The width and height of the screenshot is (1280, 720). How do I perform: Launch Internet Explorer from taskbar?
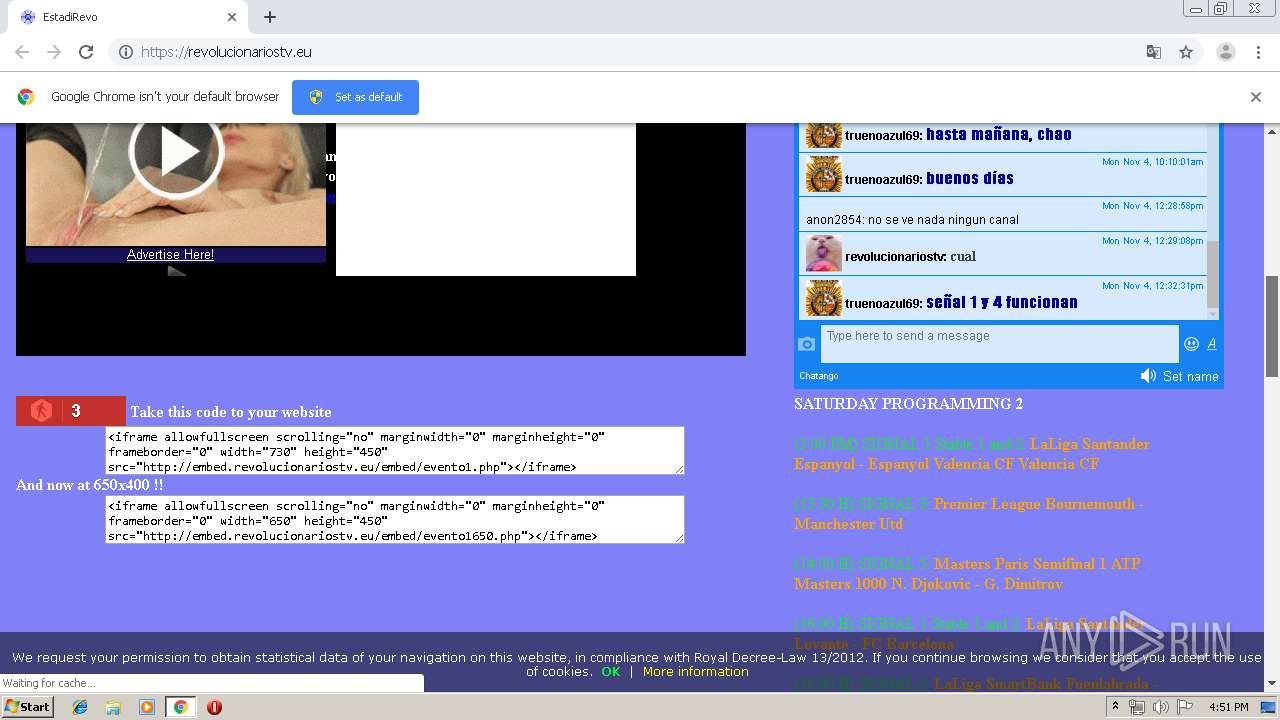[x=80, y=707]
